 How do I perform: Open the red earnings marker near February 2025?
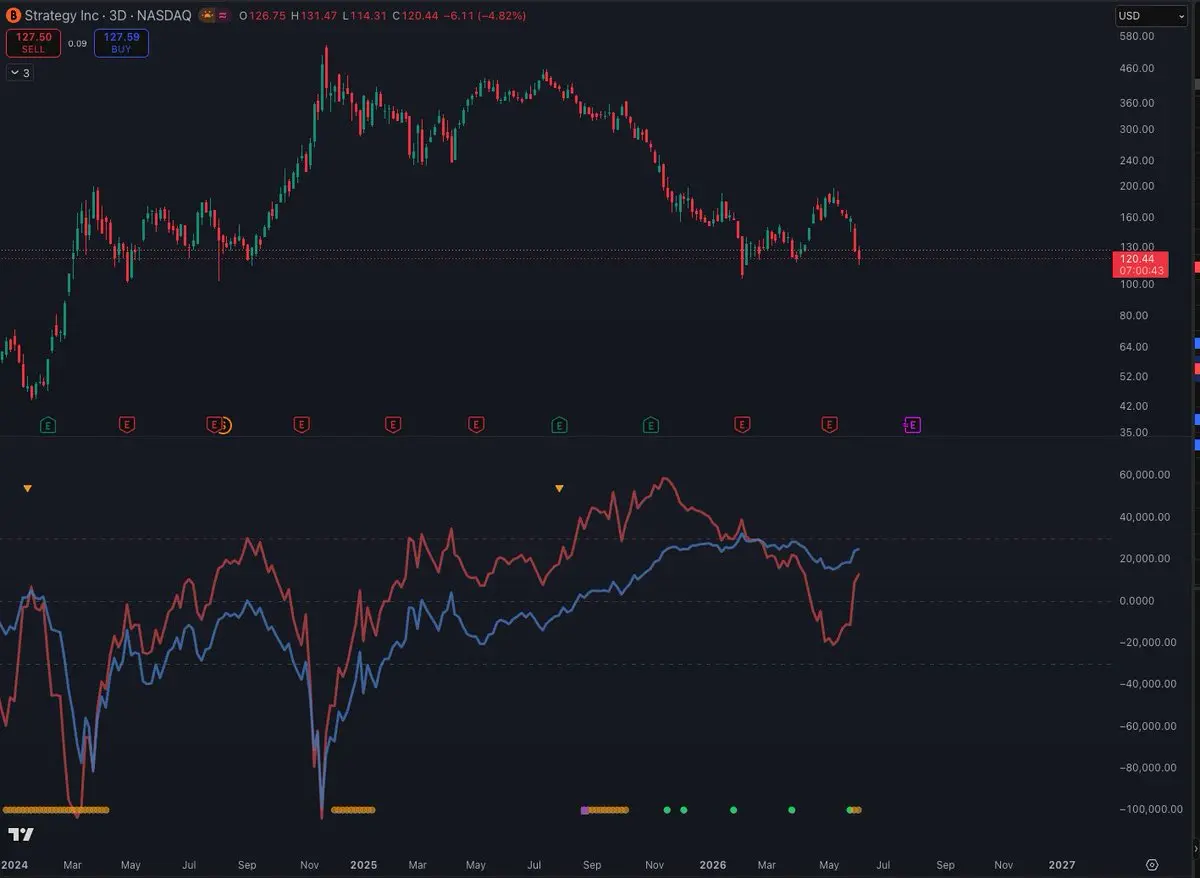[x=392, y=425]
